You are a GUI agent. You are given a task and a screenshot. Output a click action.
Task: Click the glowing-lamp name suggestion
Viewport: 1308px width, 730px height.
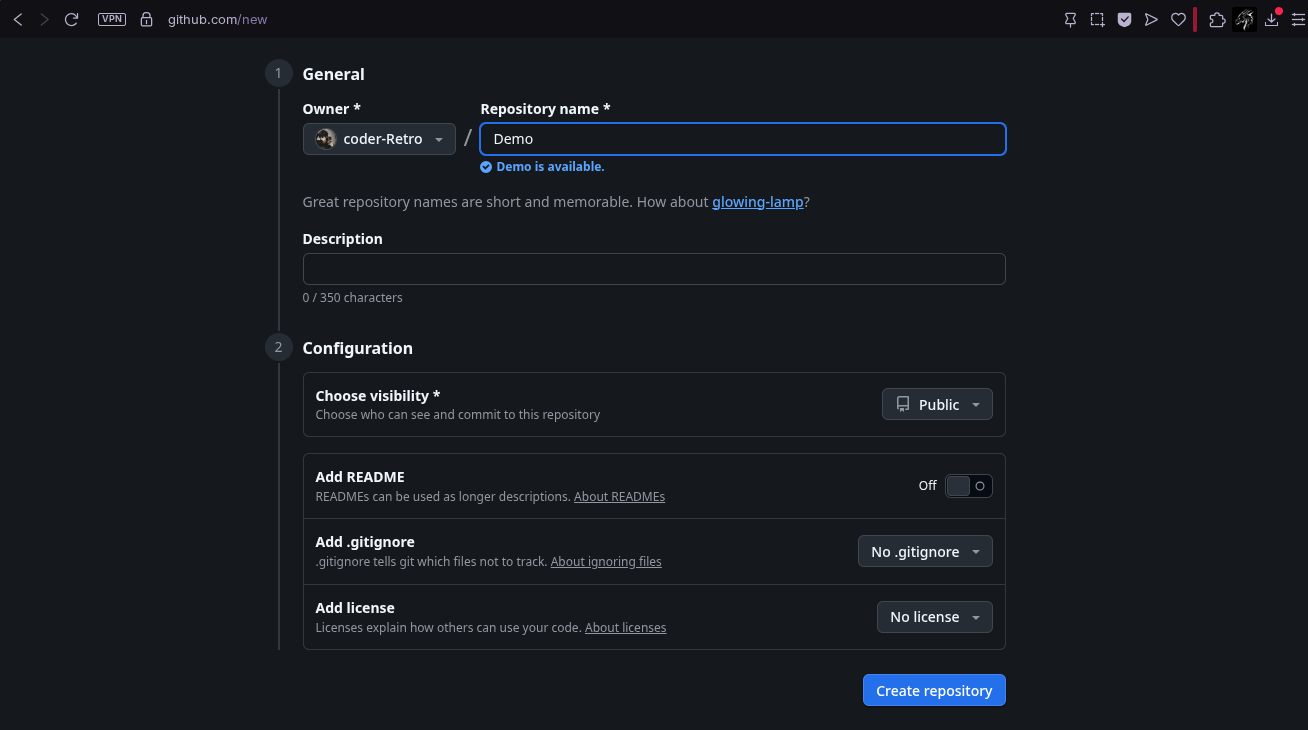[757, 202]
